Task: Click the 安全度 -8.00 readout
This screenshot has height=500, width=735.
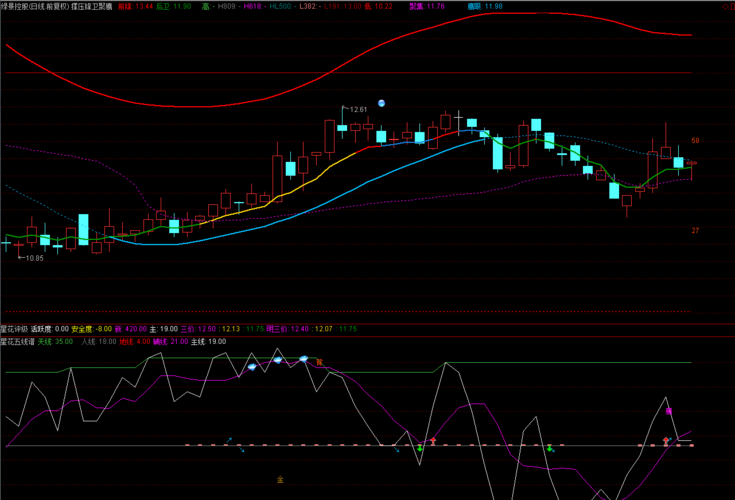Action: click(91, 329)
